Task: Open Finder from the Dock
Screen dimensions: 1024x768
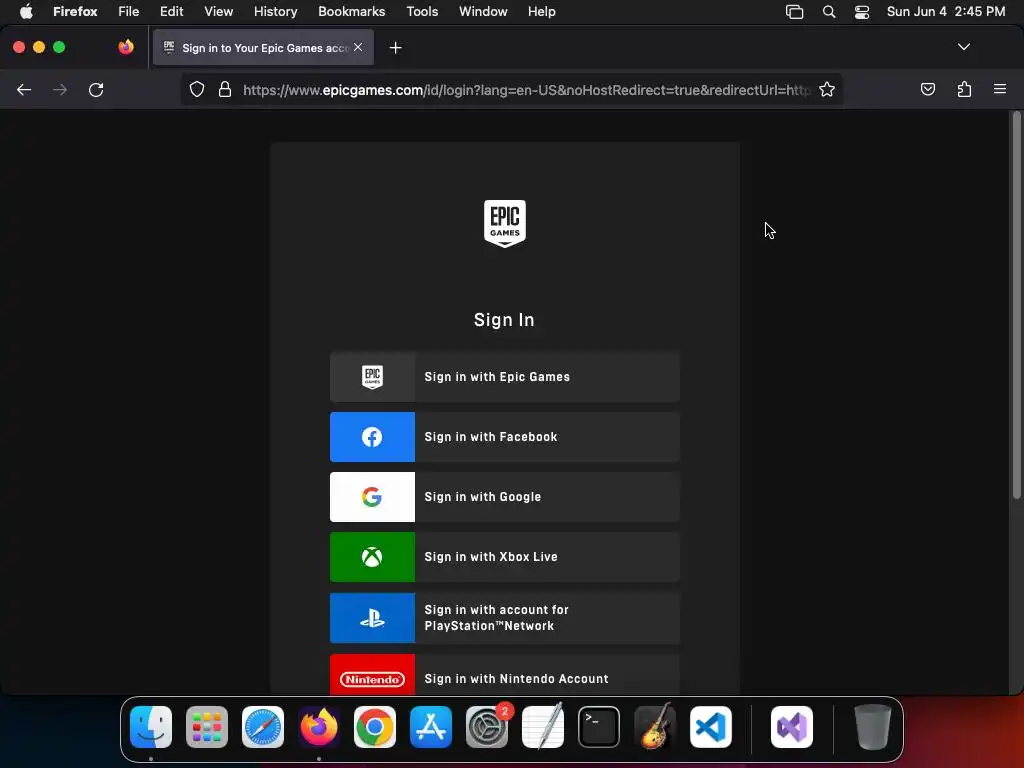Action: (x=151, y=727)
